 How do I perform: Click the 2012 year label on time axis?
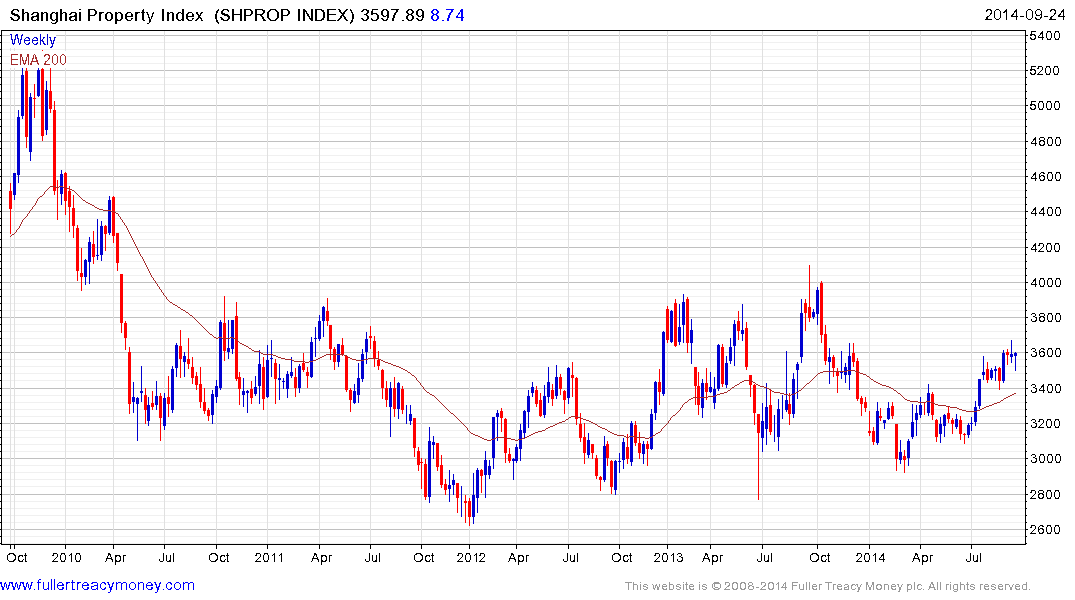tap(470, 557)
